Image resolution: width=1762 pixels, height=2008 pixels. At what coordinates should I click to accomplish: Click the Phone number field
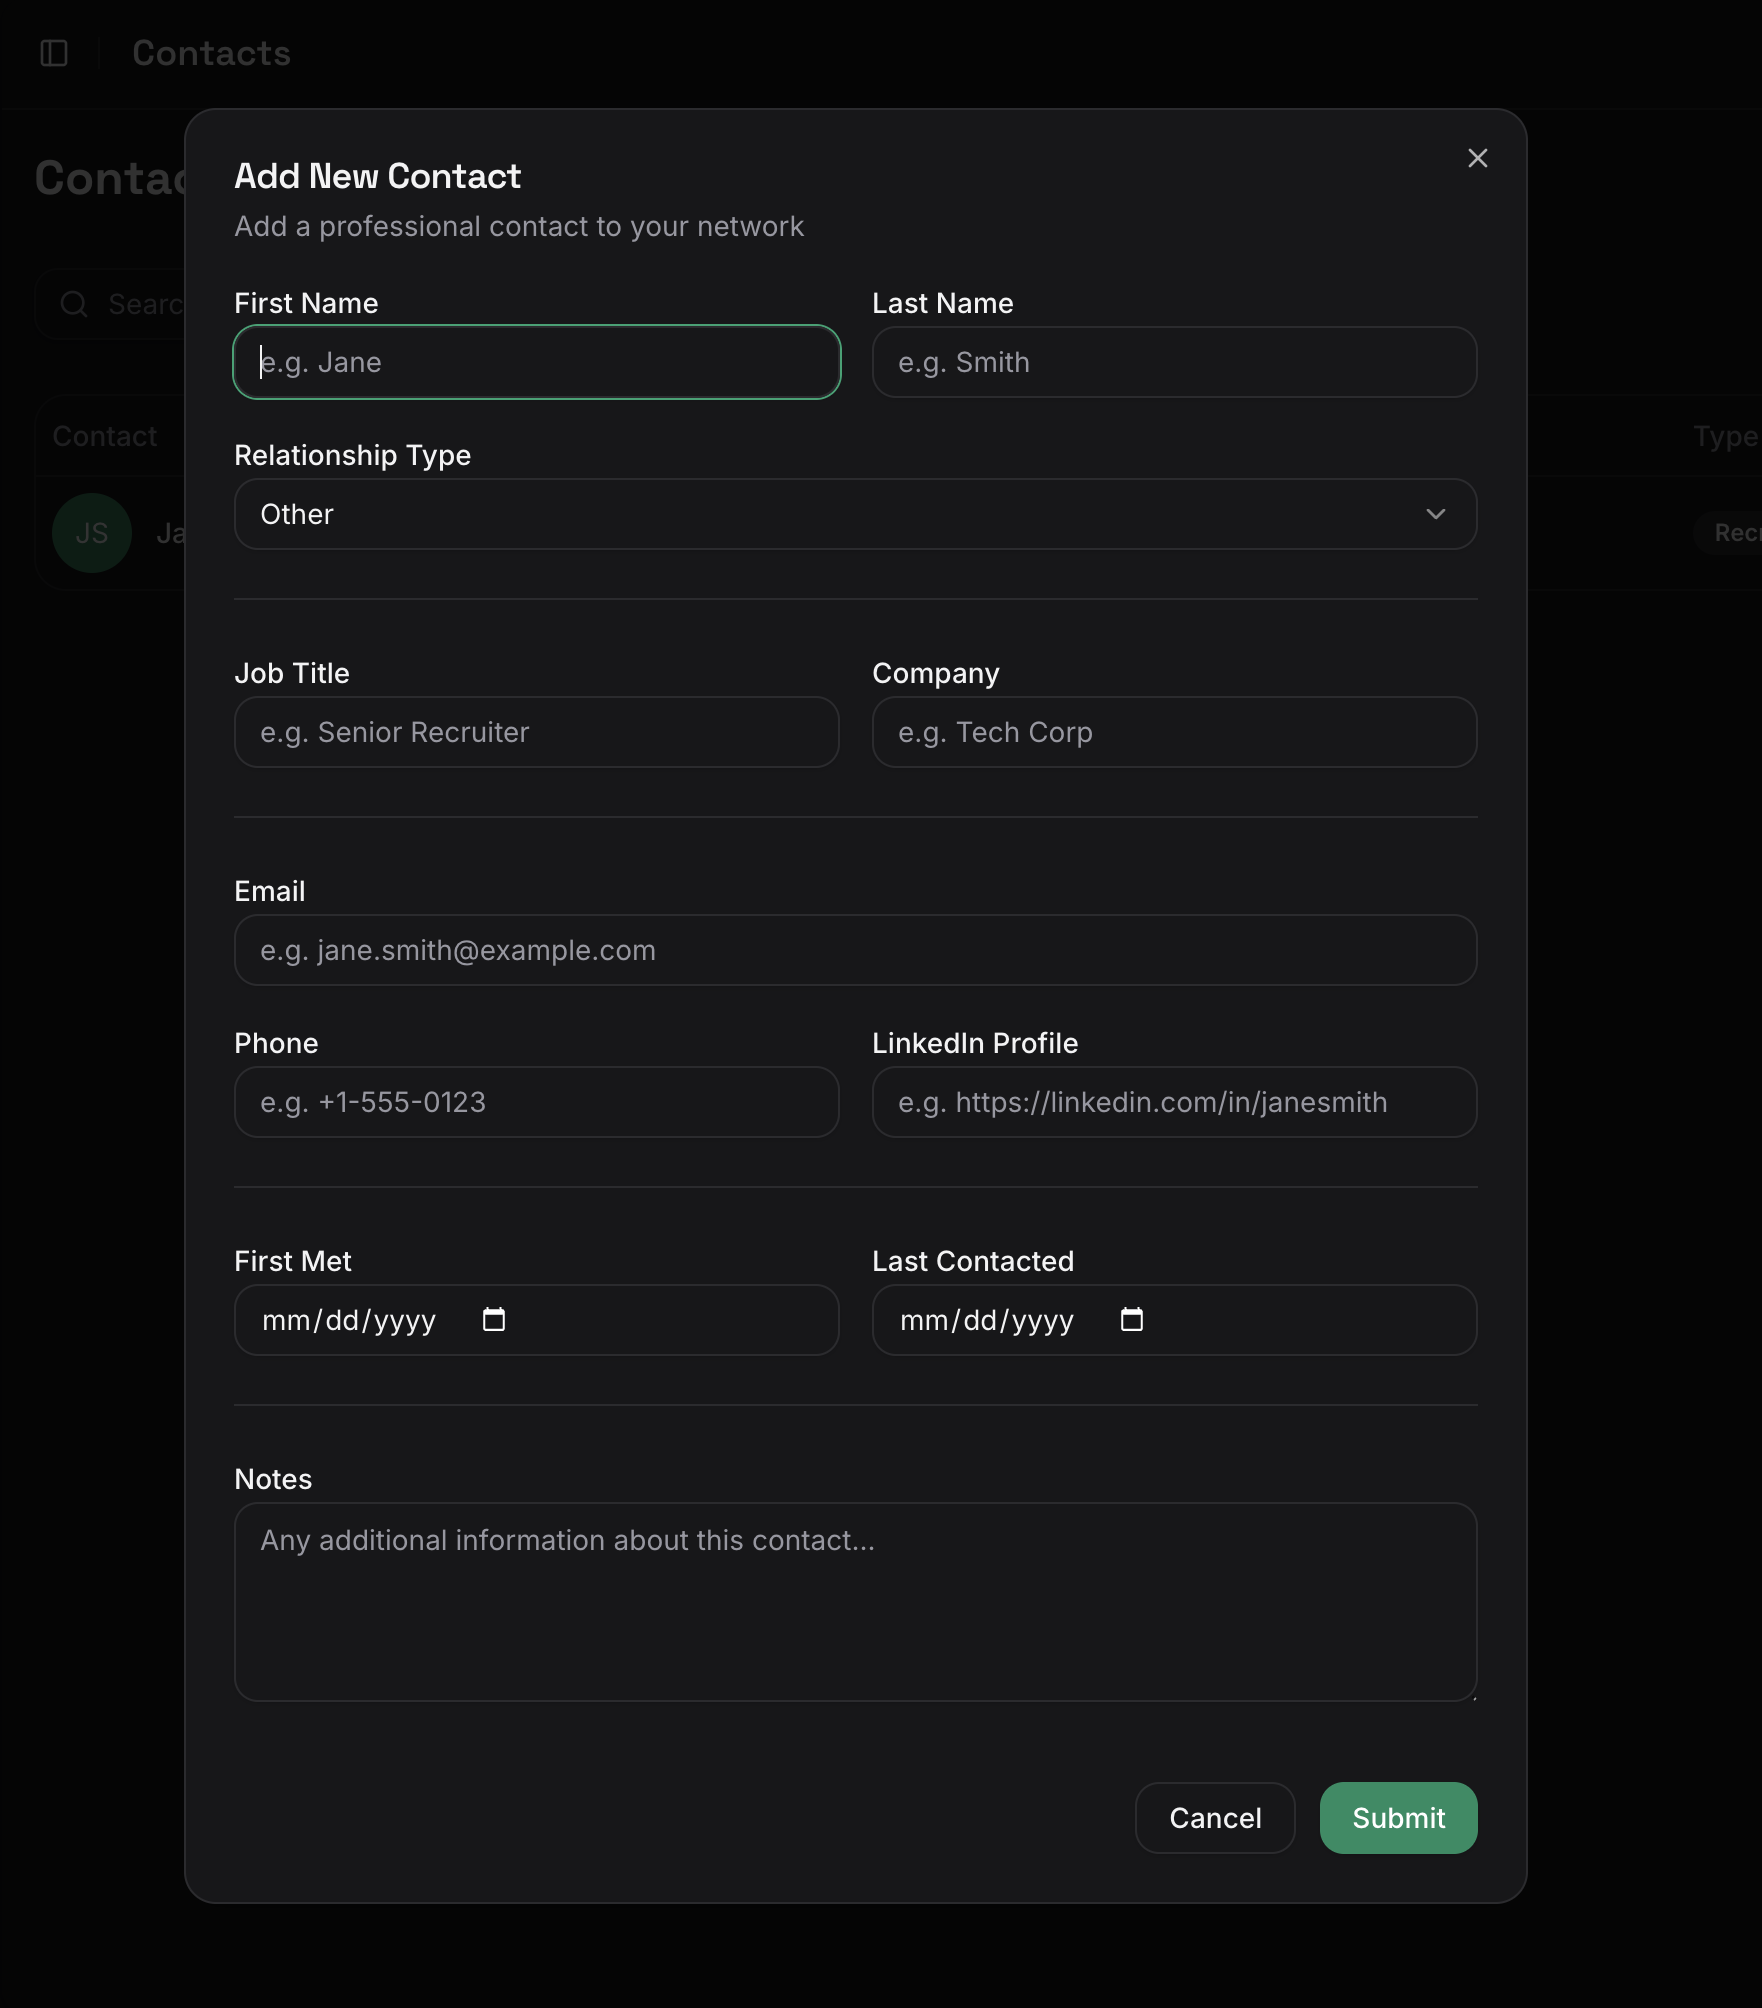point(536,1102)
